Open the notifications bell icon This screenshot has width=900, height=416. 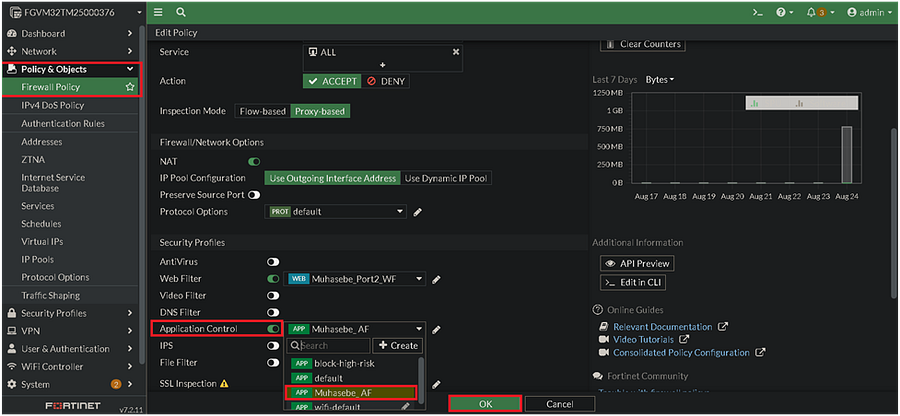click(x=820, y=12)
